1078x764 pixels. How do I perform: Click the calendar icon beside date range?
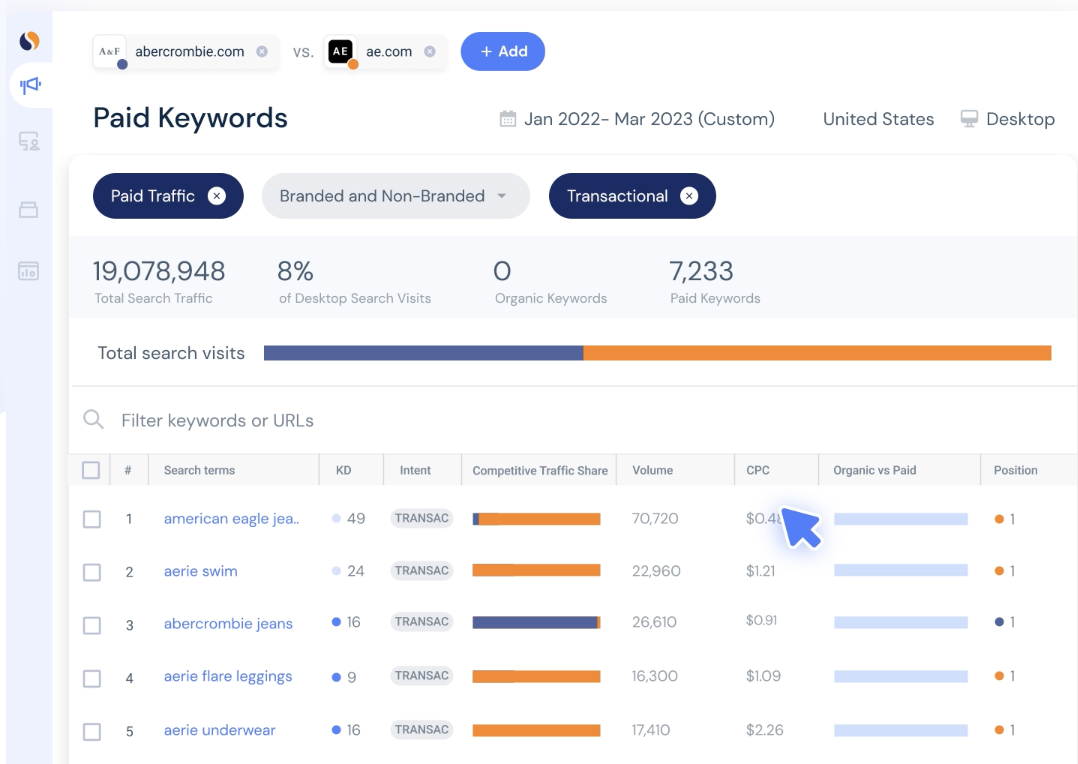[x=508, y=119]
